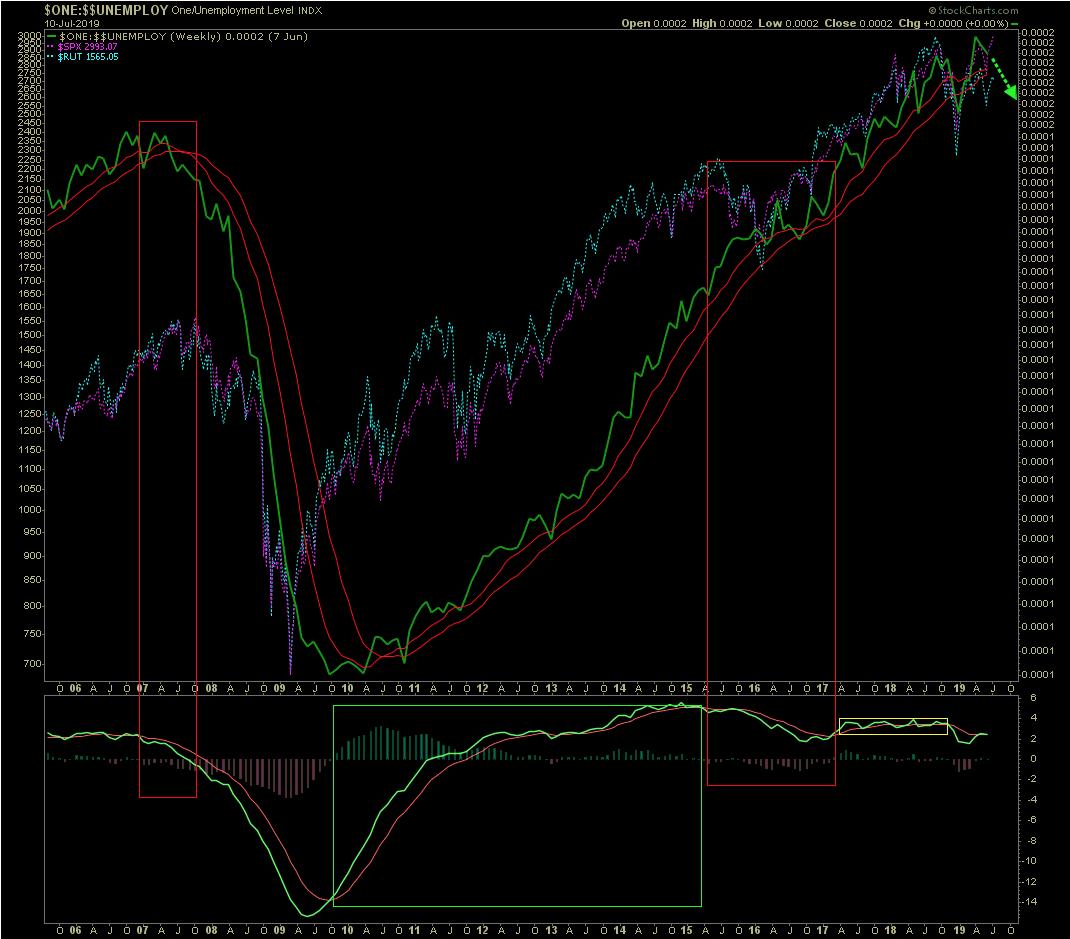Screen dimensions: 1070x939
Task: Click the Open 0.0002 value
Action: click(x=654, y=23)
